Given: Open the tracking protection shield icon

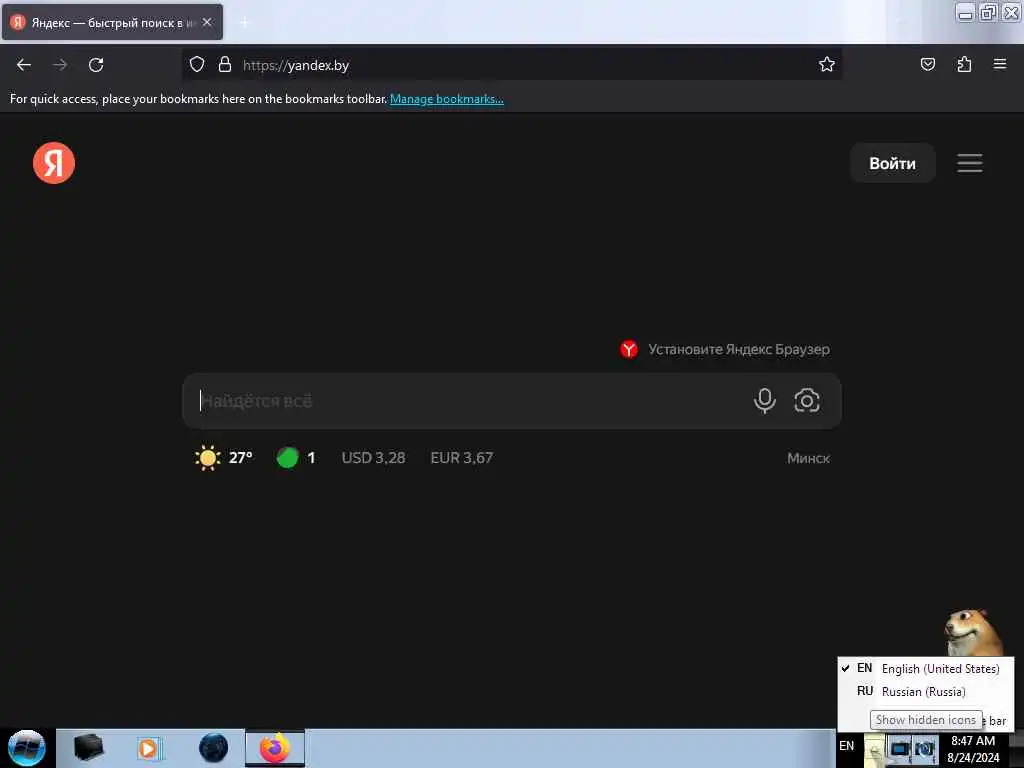Looking at the screenshot, I should click(197, 64).
